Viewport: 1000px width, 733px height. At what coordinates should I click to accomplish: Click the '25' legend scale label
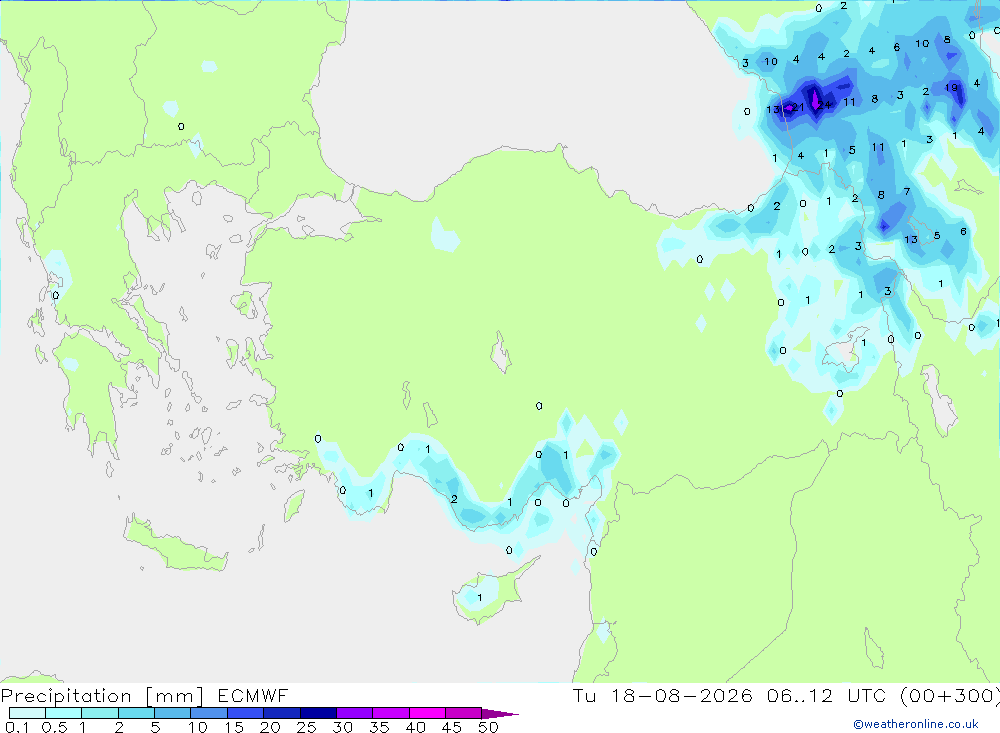tap(307, 727)
